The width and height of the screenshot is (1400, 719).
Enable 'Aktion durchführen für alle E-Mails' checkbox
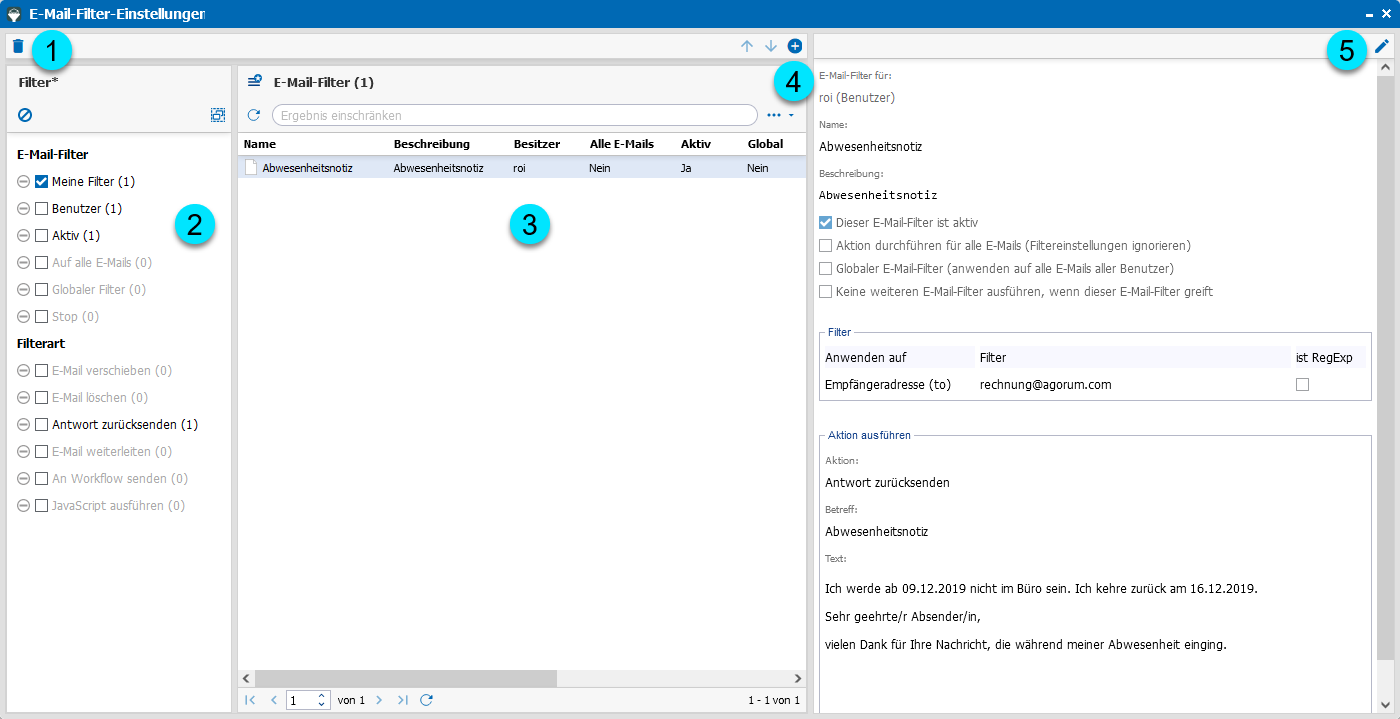(x=826, y=245)
